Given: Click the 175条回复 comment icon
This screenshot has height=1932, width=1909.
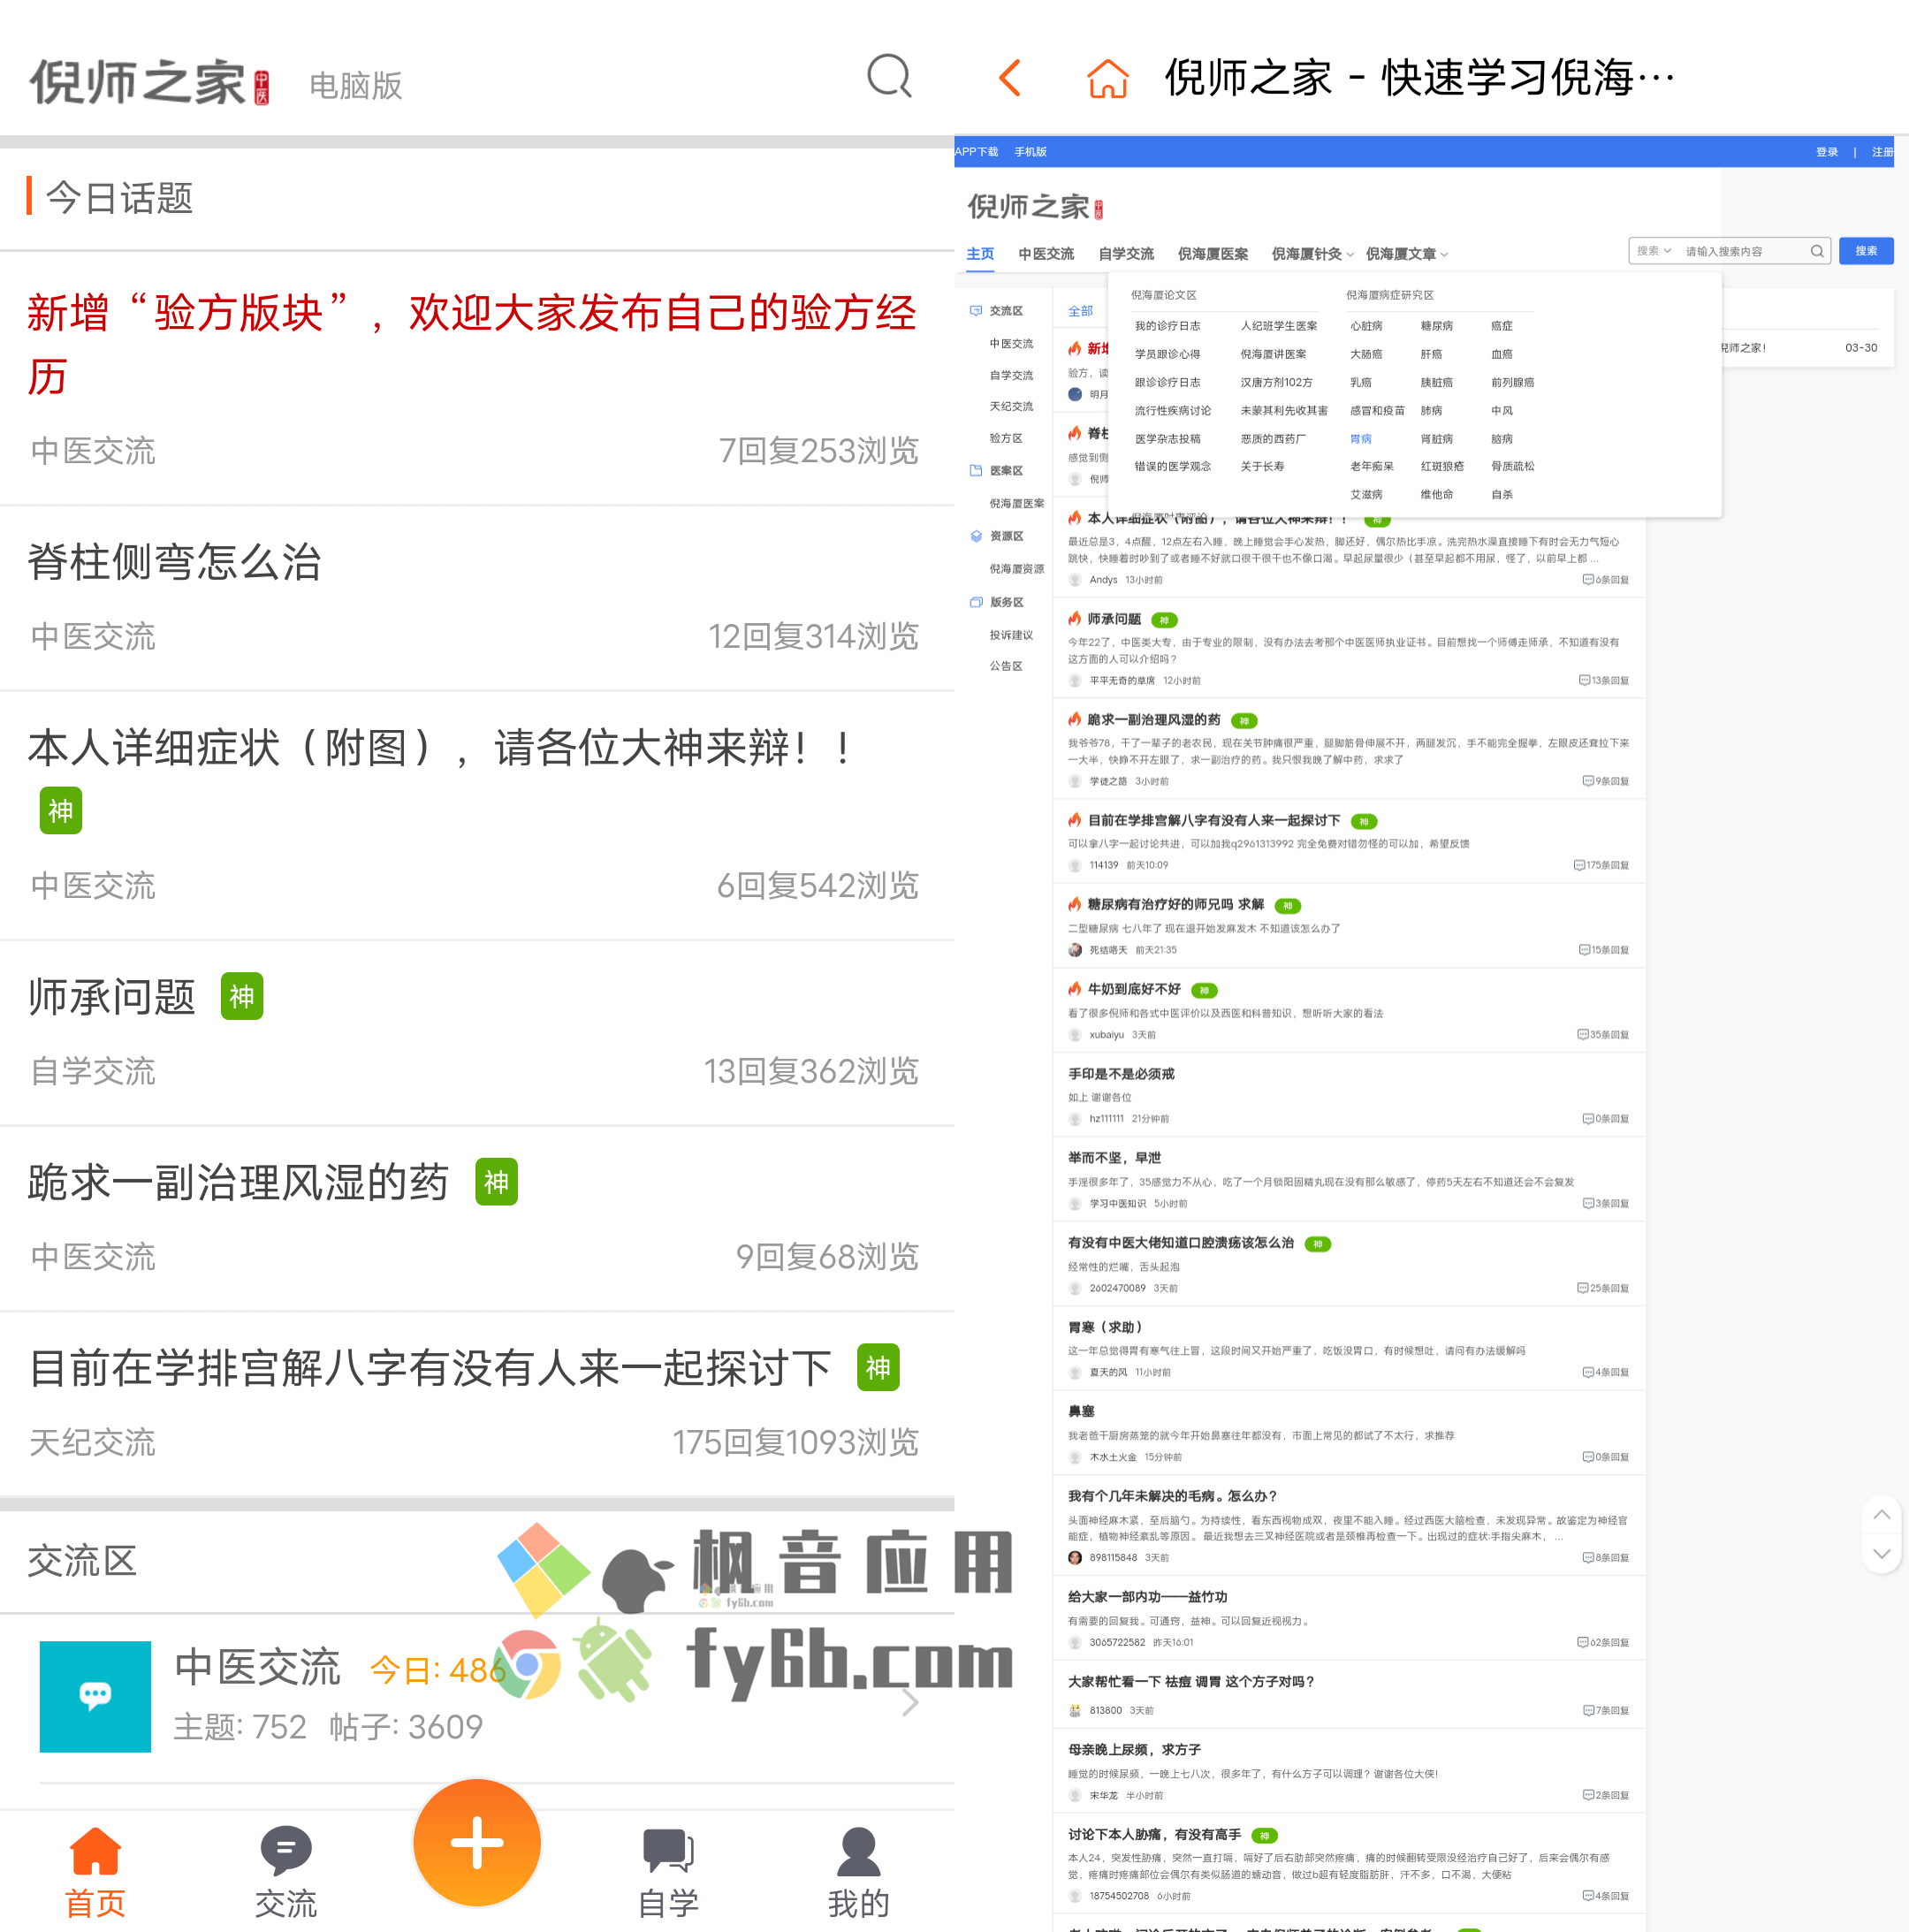Looking at the screenshot, I should tap(1579, 865).
